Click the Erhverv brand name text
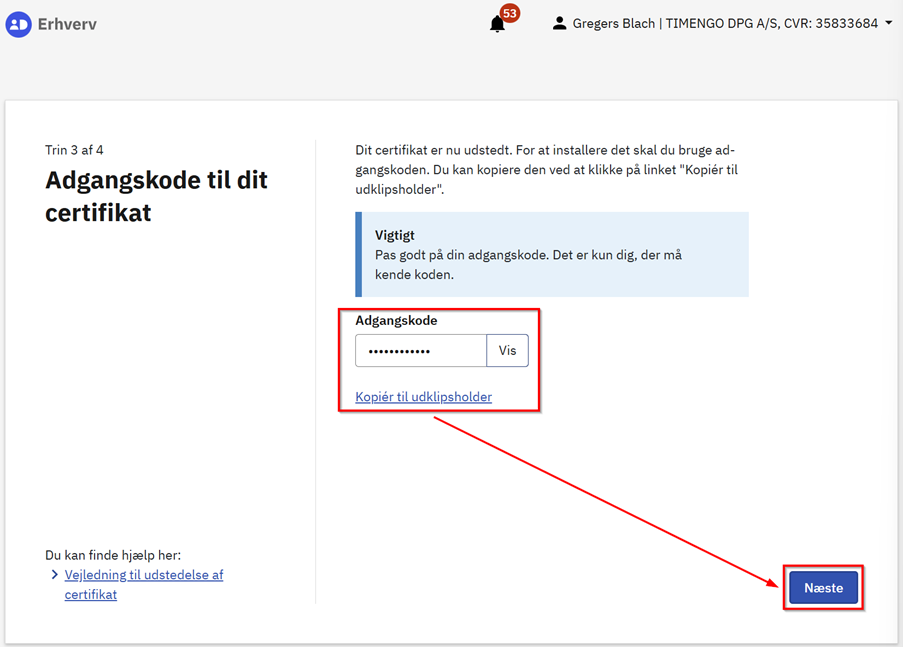Image resolution: width=903 pixels, height=647 pixels. point(67,24)
